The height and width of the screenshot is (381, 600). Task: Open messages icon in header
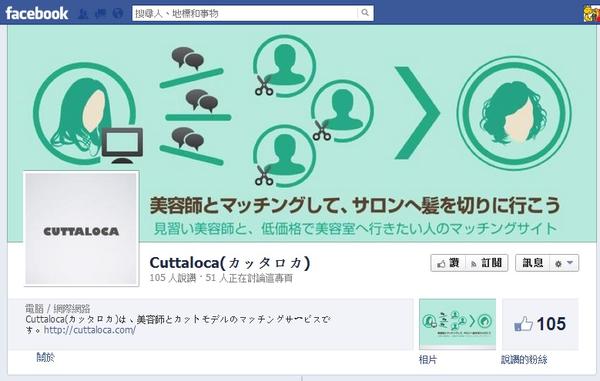click(100, 14)
